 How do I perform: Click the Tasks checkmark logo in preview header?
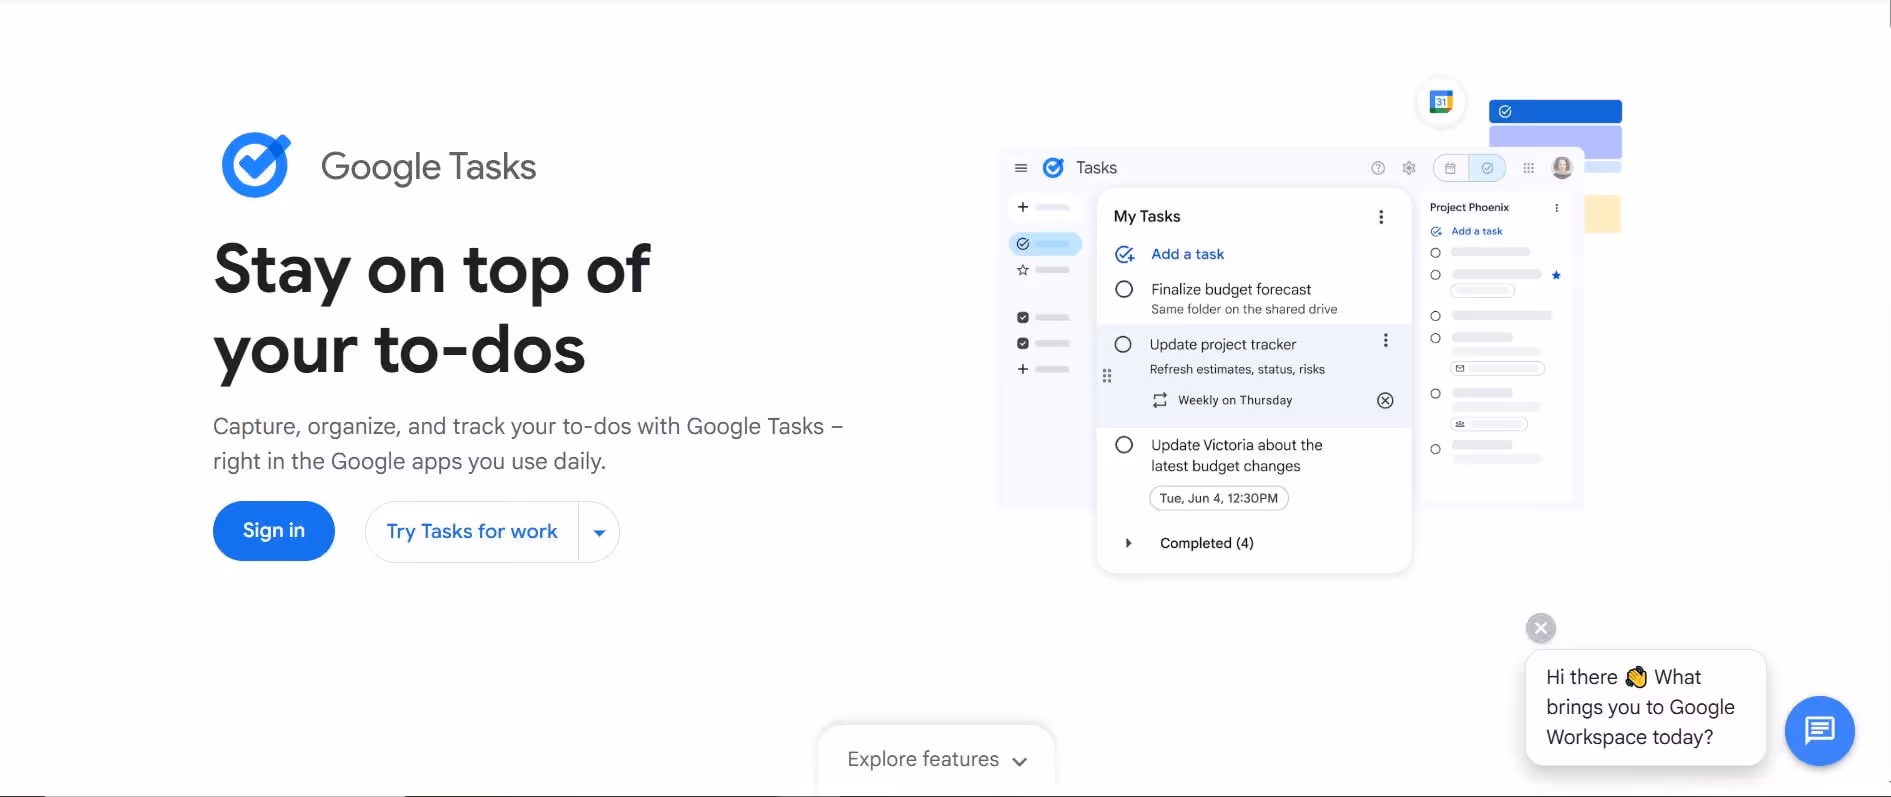(1053, 168)
